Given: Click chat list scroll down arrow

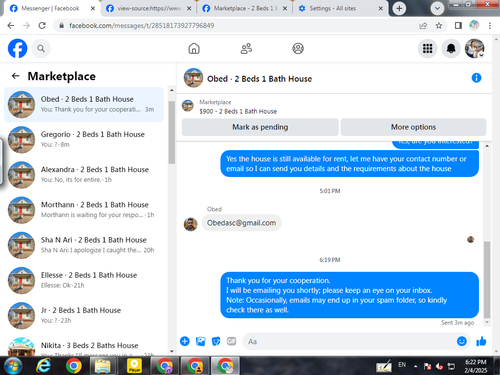Looking at the screenshot, I should click(172, 351).
